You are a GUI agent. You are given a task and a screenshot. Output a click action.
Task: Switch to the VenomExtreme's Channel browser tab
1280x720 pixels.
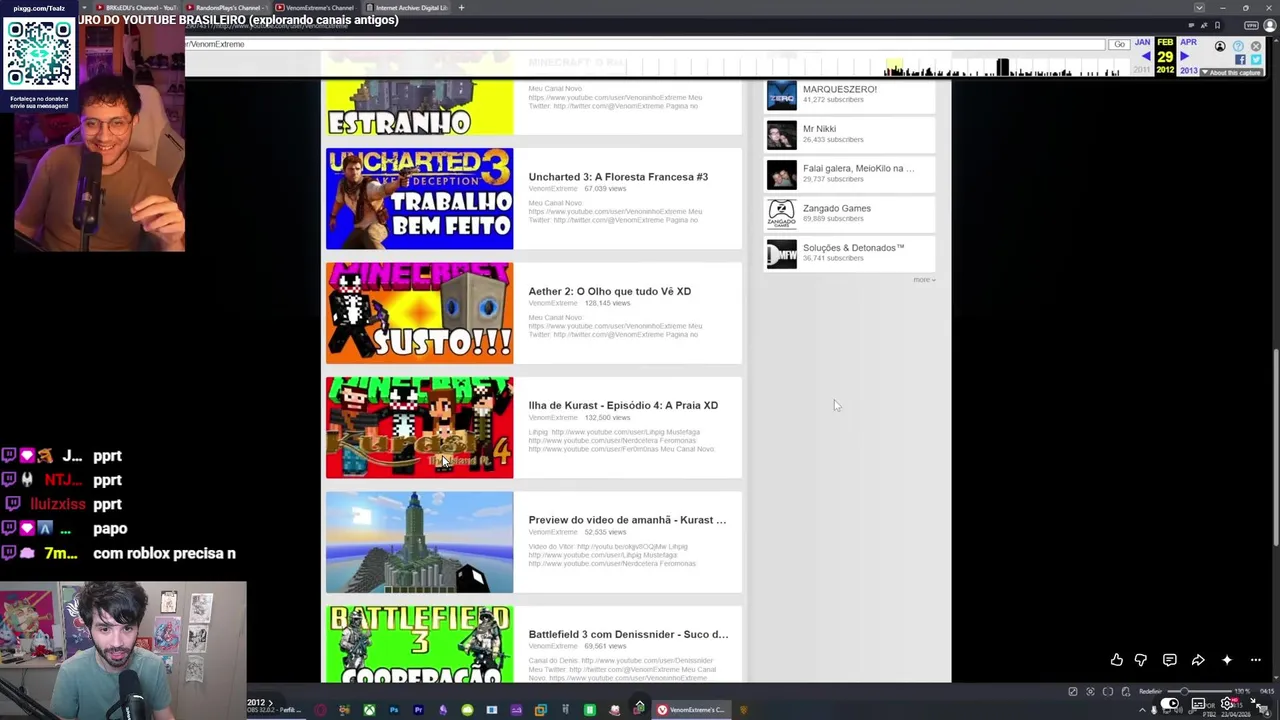pos(314,8)
